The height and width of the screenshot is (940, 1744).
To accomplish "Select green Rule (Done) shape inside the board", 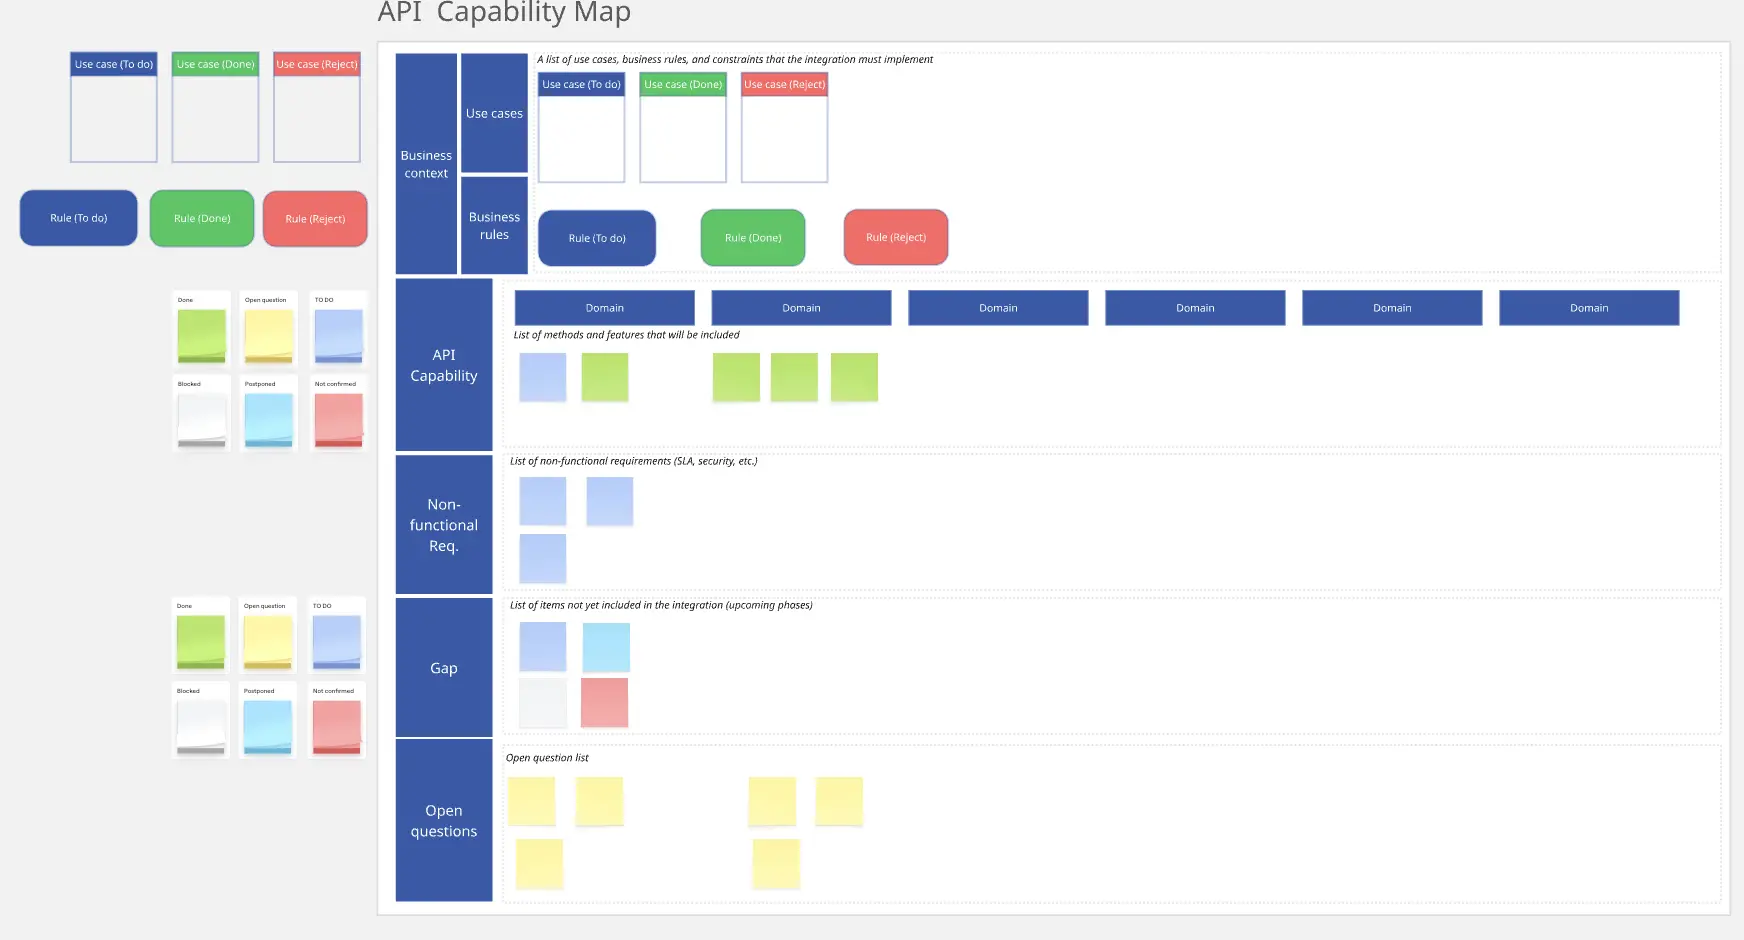I will [x=753, y=238].
